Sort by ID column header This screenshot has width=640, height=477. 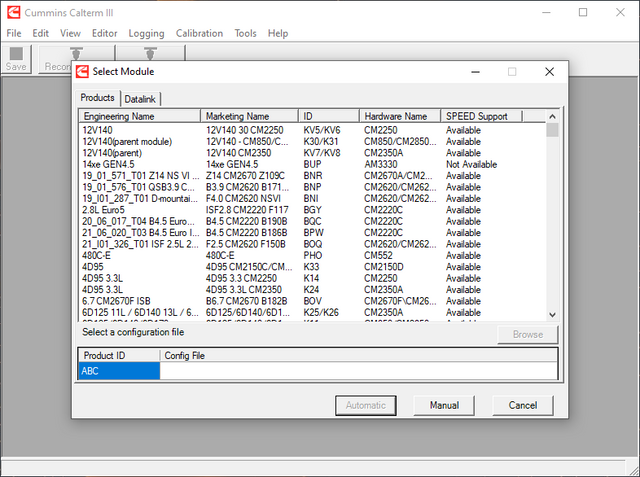coord(329,116)
